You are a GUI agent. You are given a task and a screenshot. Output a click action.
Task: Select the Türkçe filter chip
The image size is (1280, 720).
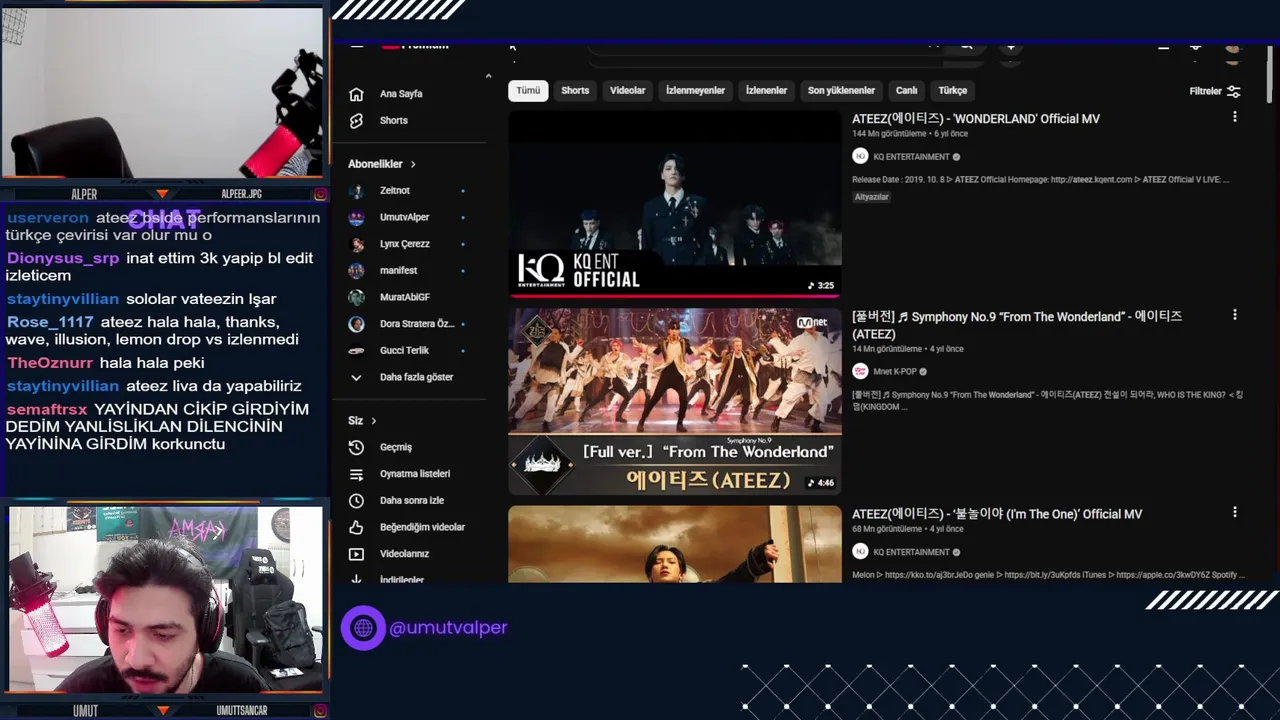(x=952, y=90)
